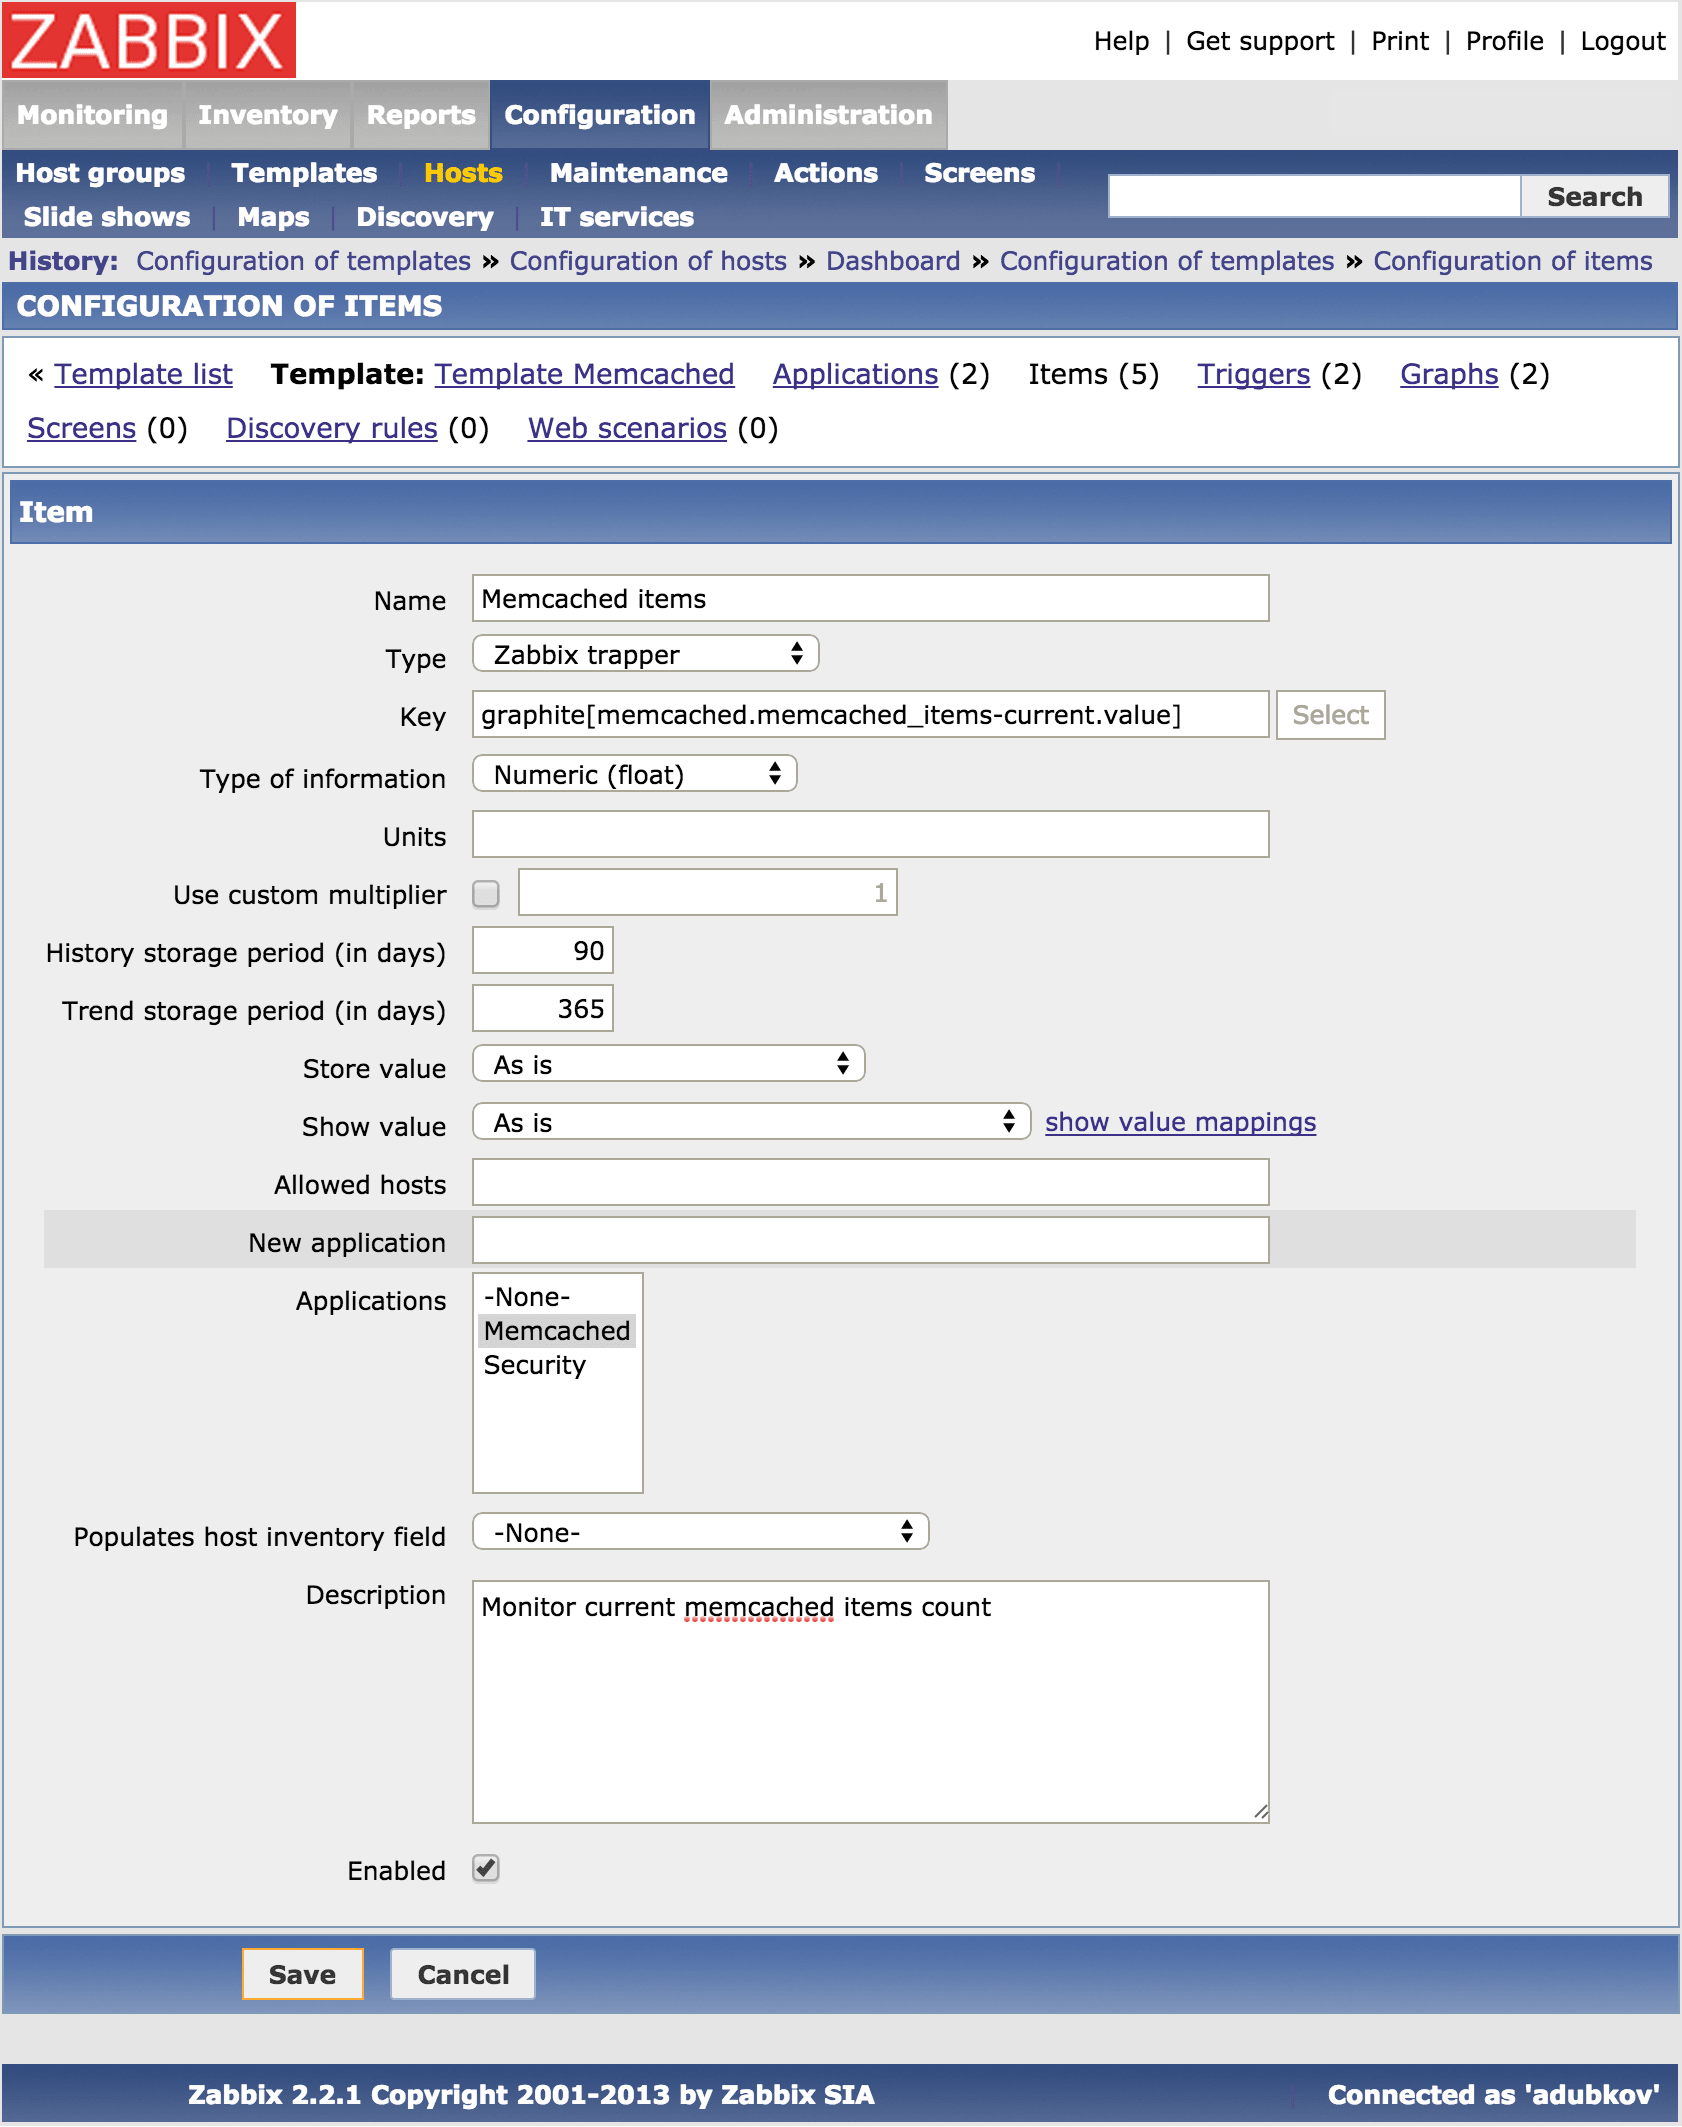Open show value mappings
The height and width of the screenshot is (2127, 1682).
point(1180,1122)
